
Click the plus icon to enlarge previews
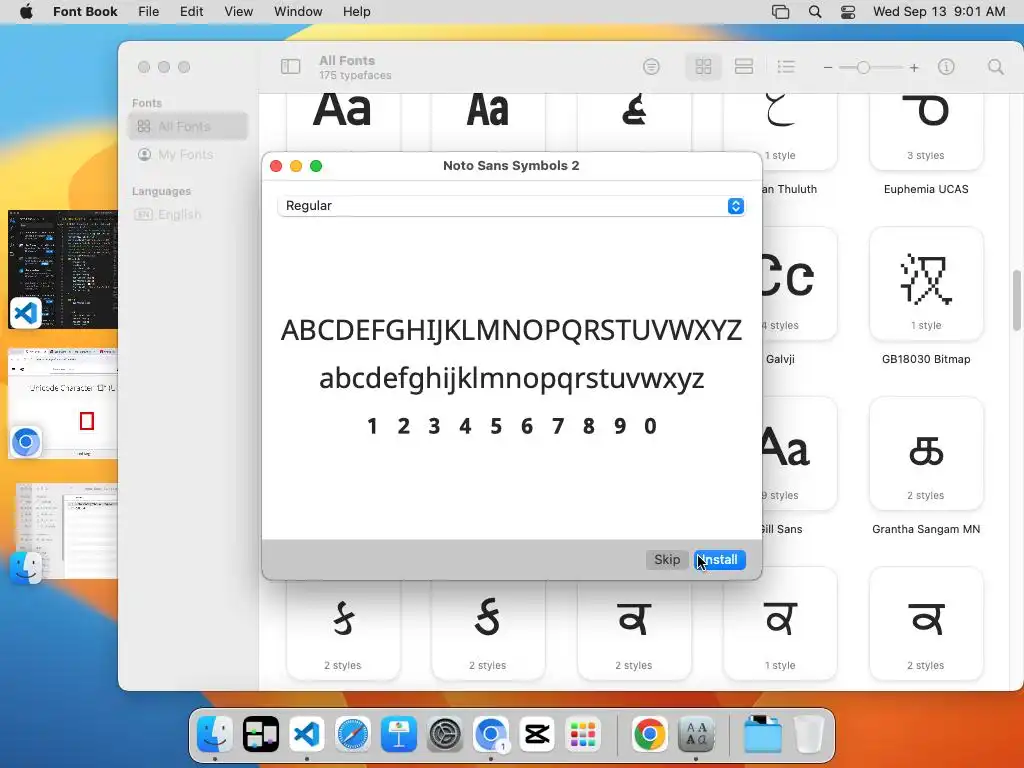[x=914, y=67]
